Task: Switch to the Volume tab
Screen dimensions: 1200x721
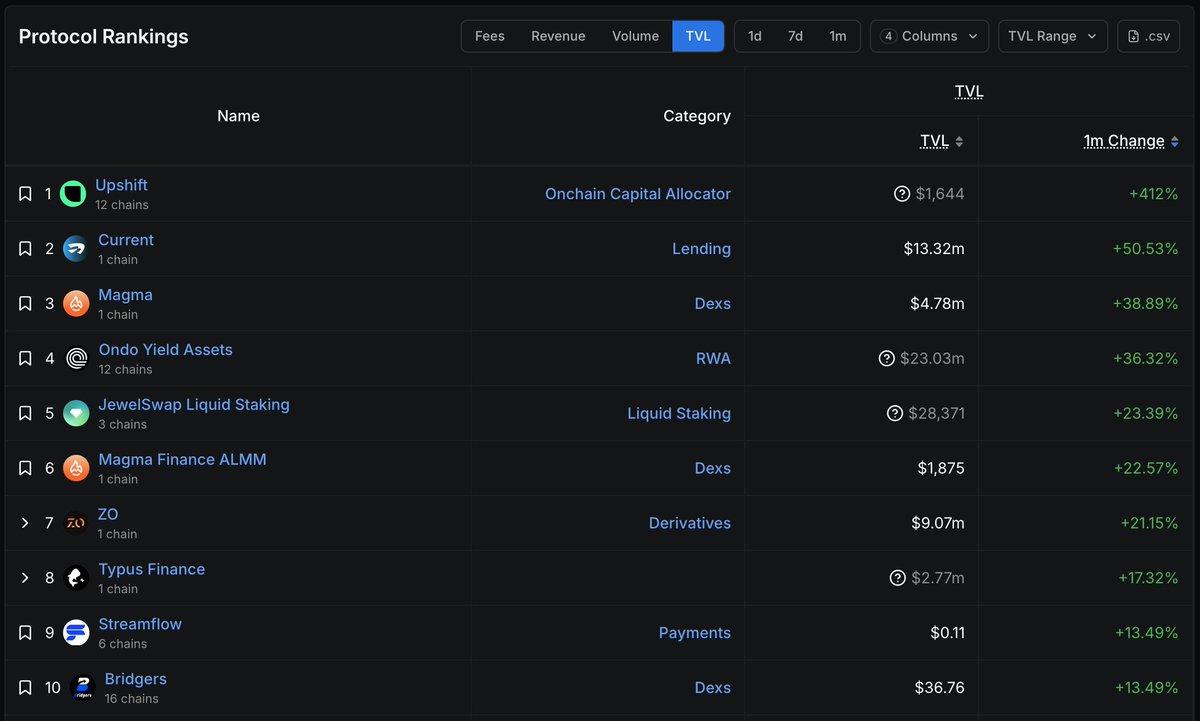Action: pyautogui.click(x=635, y=36)
